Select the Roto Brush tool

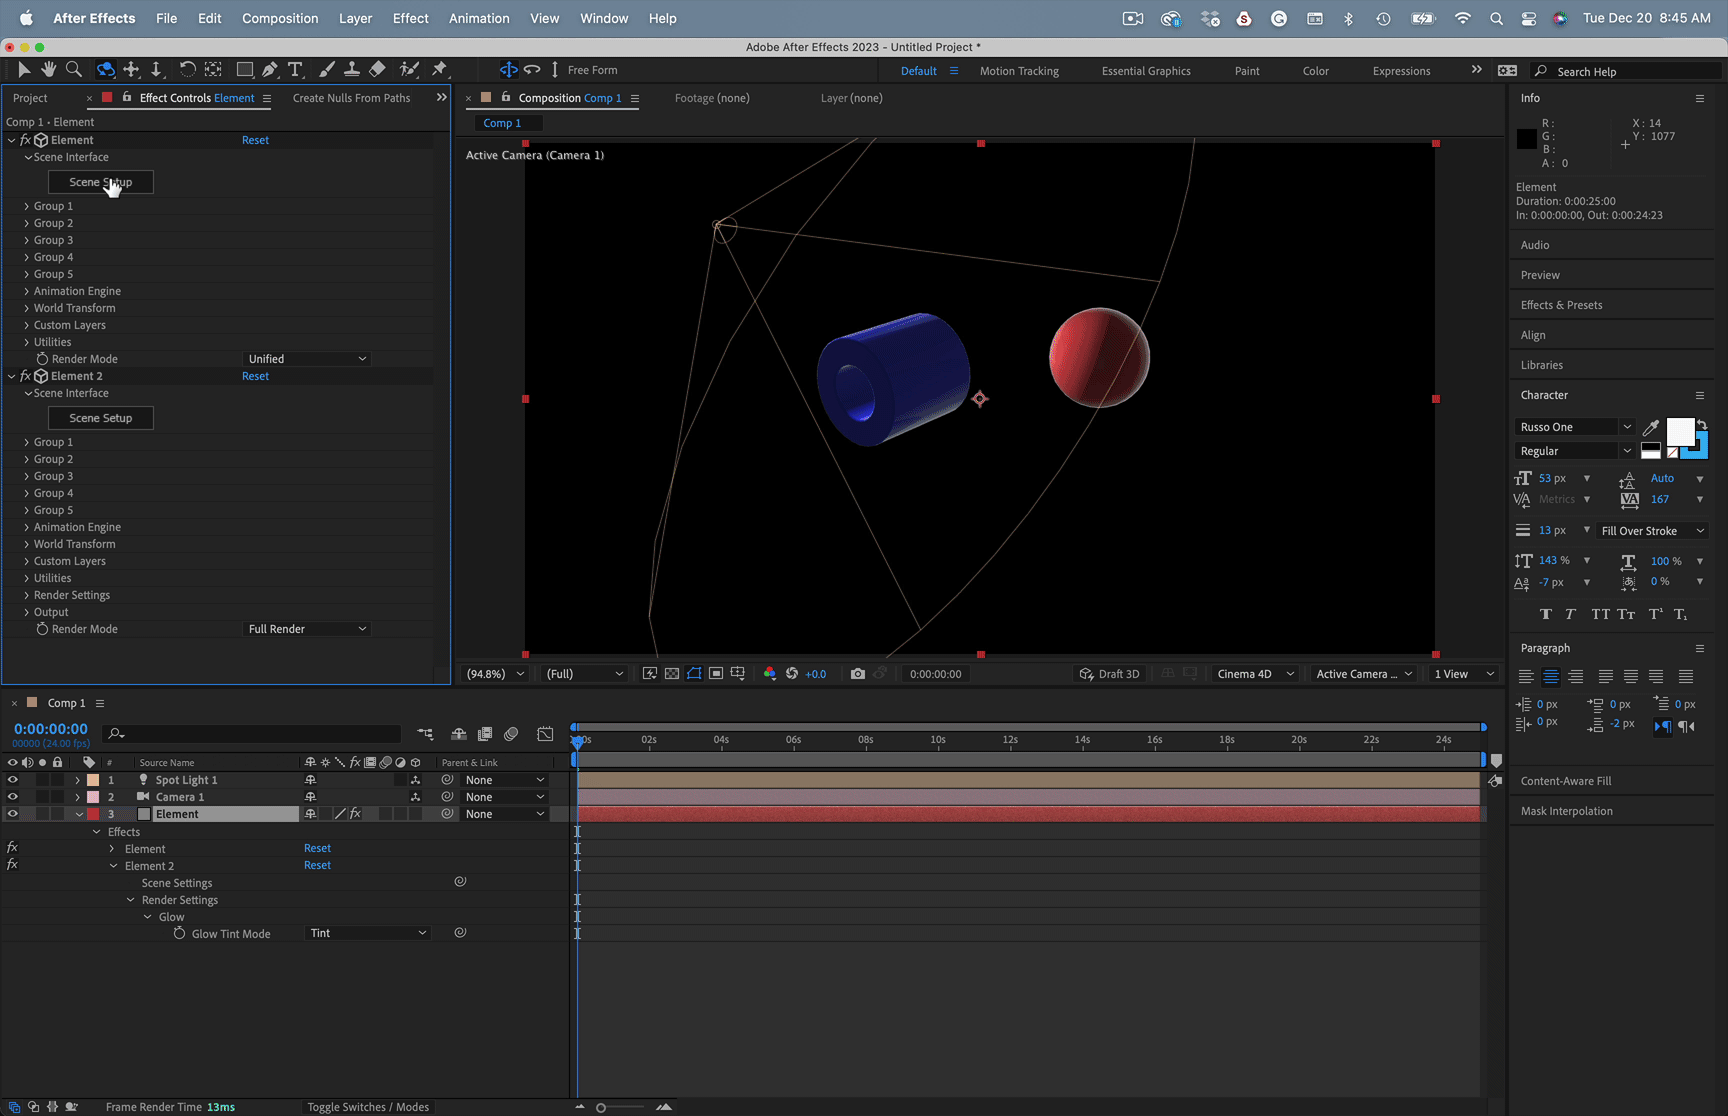(x=409, y=69)
